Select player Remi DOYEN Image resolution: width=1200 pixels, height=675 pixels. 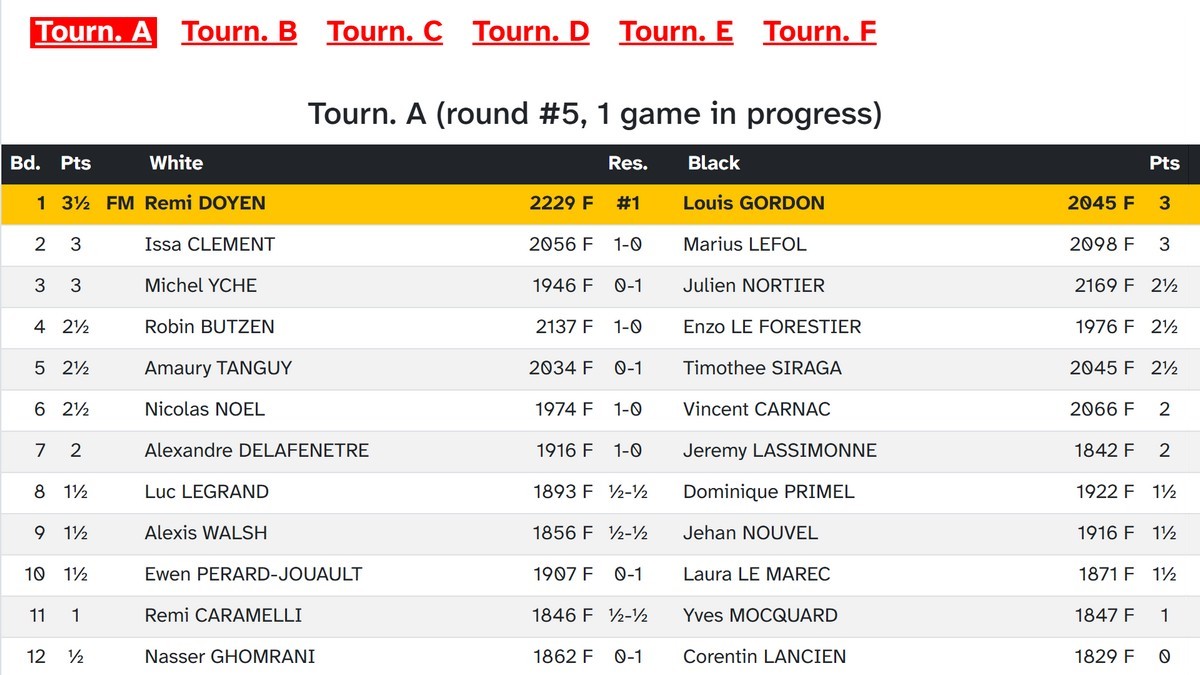(205, 203)
